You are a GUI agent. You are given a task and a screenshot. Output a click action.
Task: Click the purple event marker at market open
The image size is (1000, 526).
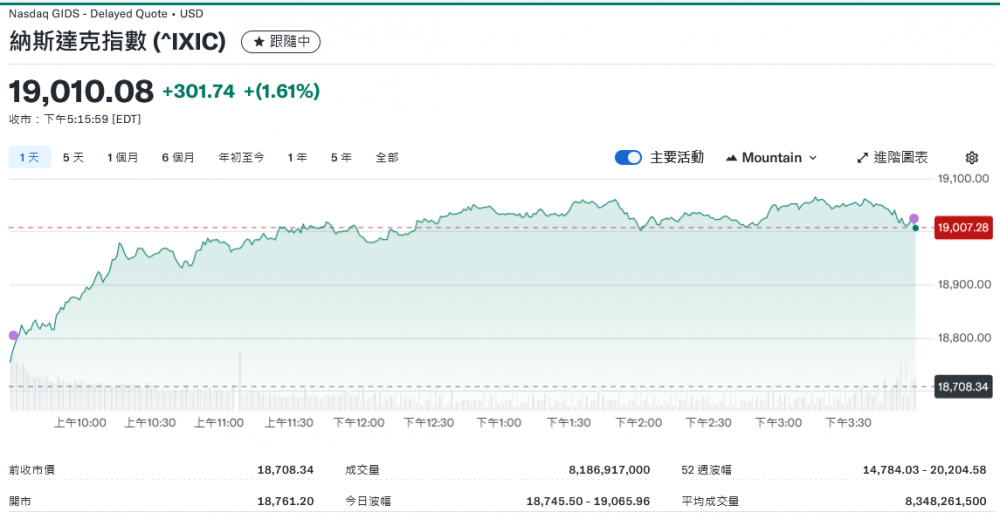(13, 335)
